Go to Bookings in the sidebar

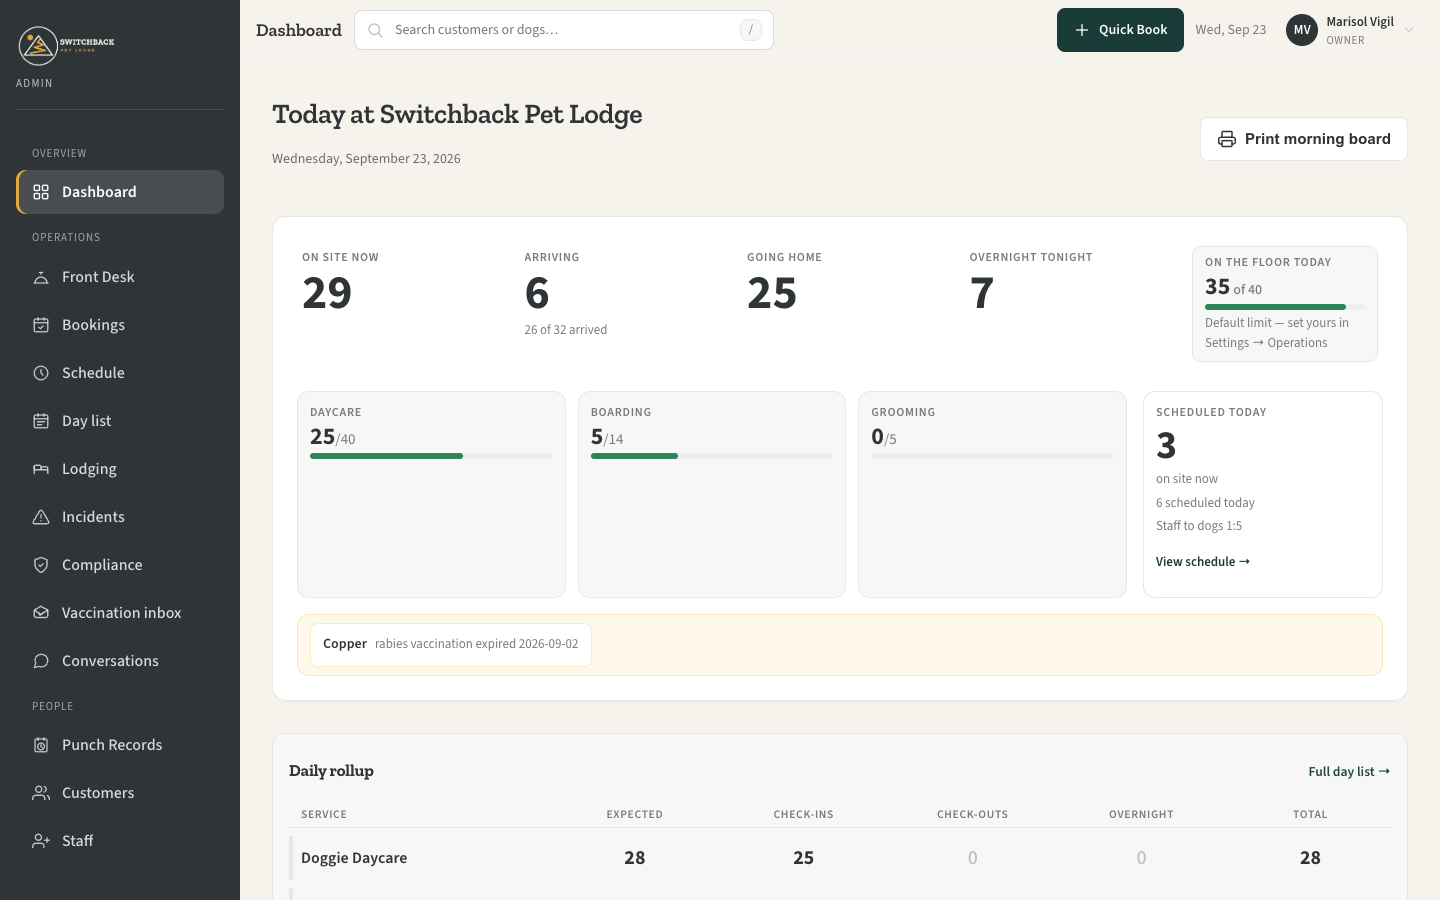120,325
